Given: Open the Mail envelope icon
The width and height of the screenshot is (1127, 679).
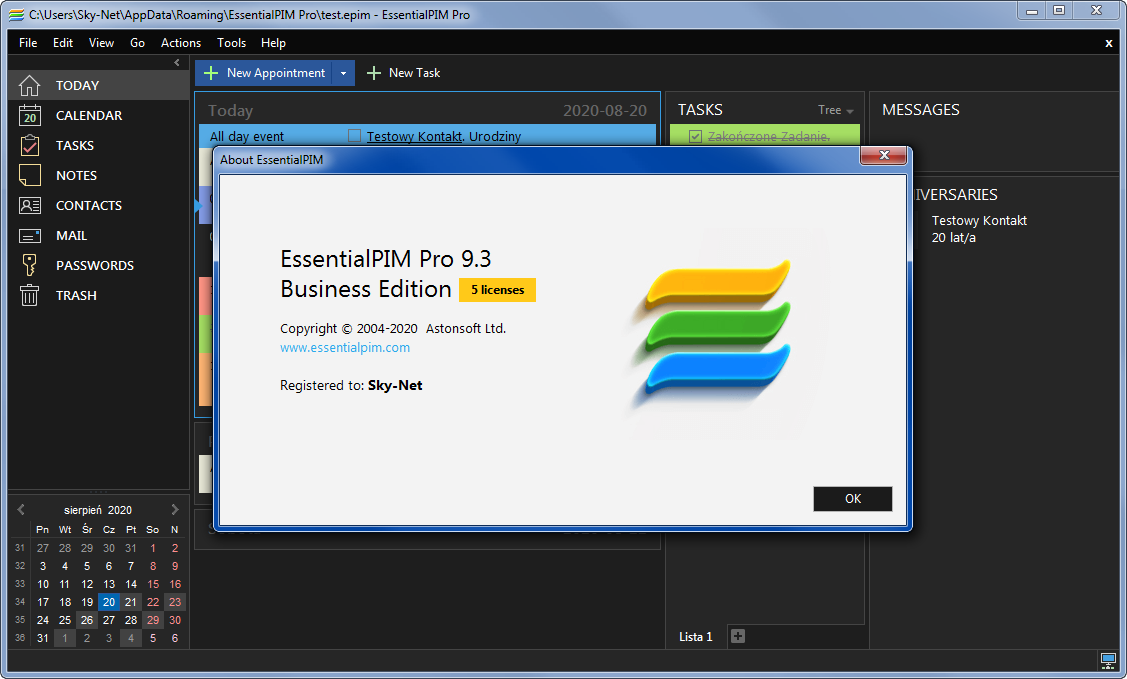Looking at the screenshot, I should pos(29,236).
